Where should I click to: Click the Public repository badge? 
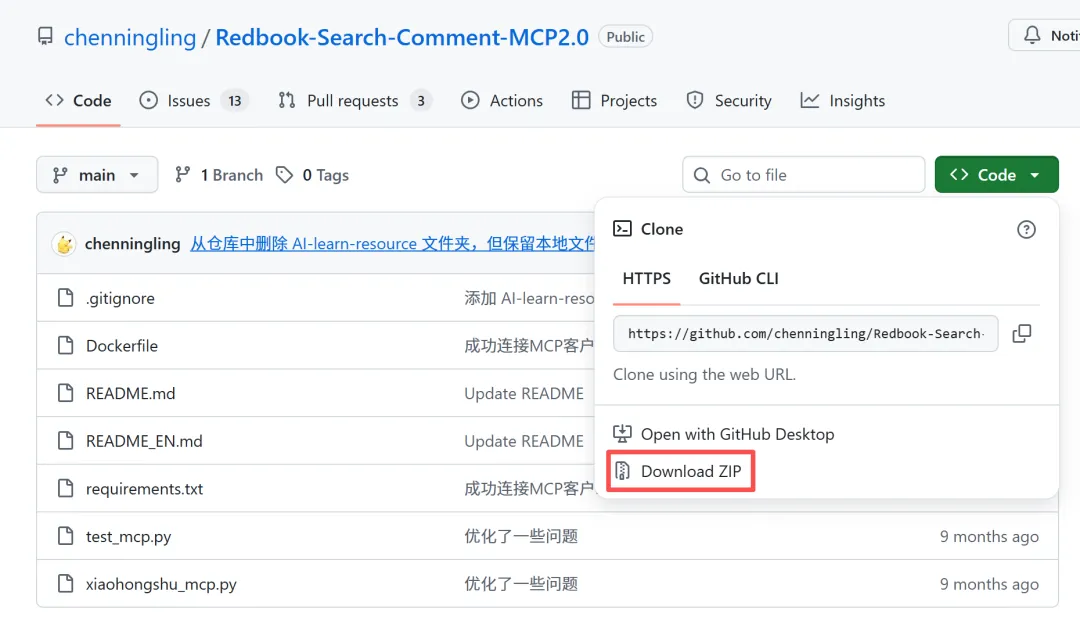(625, 37)
